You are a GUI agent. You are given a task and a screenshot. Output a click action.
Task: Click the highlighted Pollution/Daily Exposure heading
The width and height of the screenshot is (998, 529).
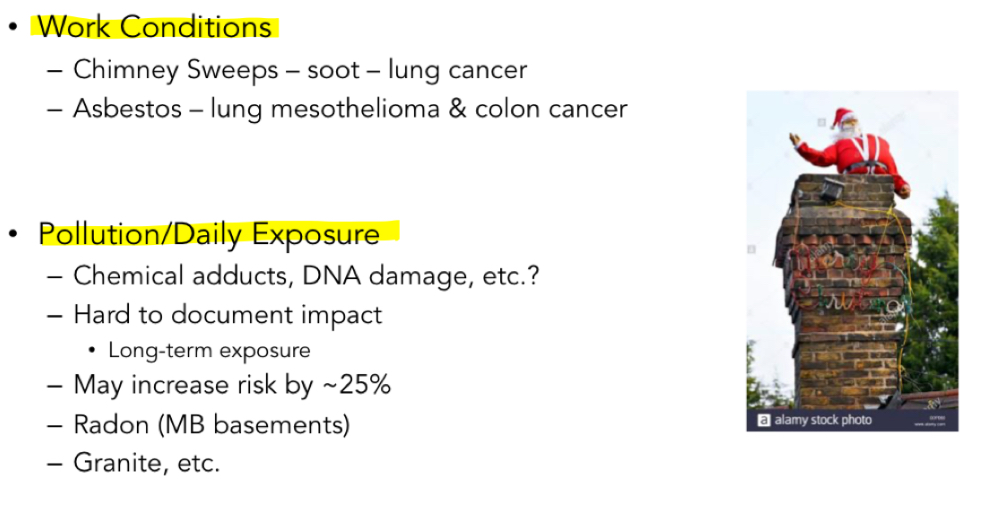click(x=209, y=234)
